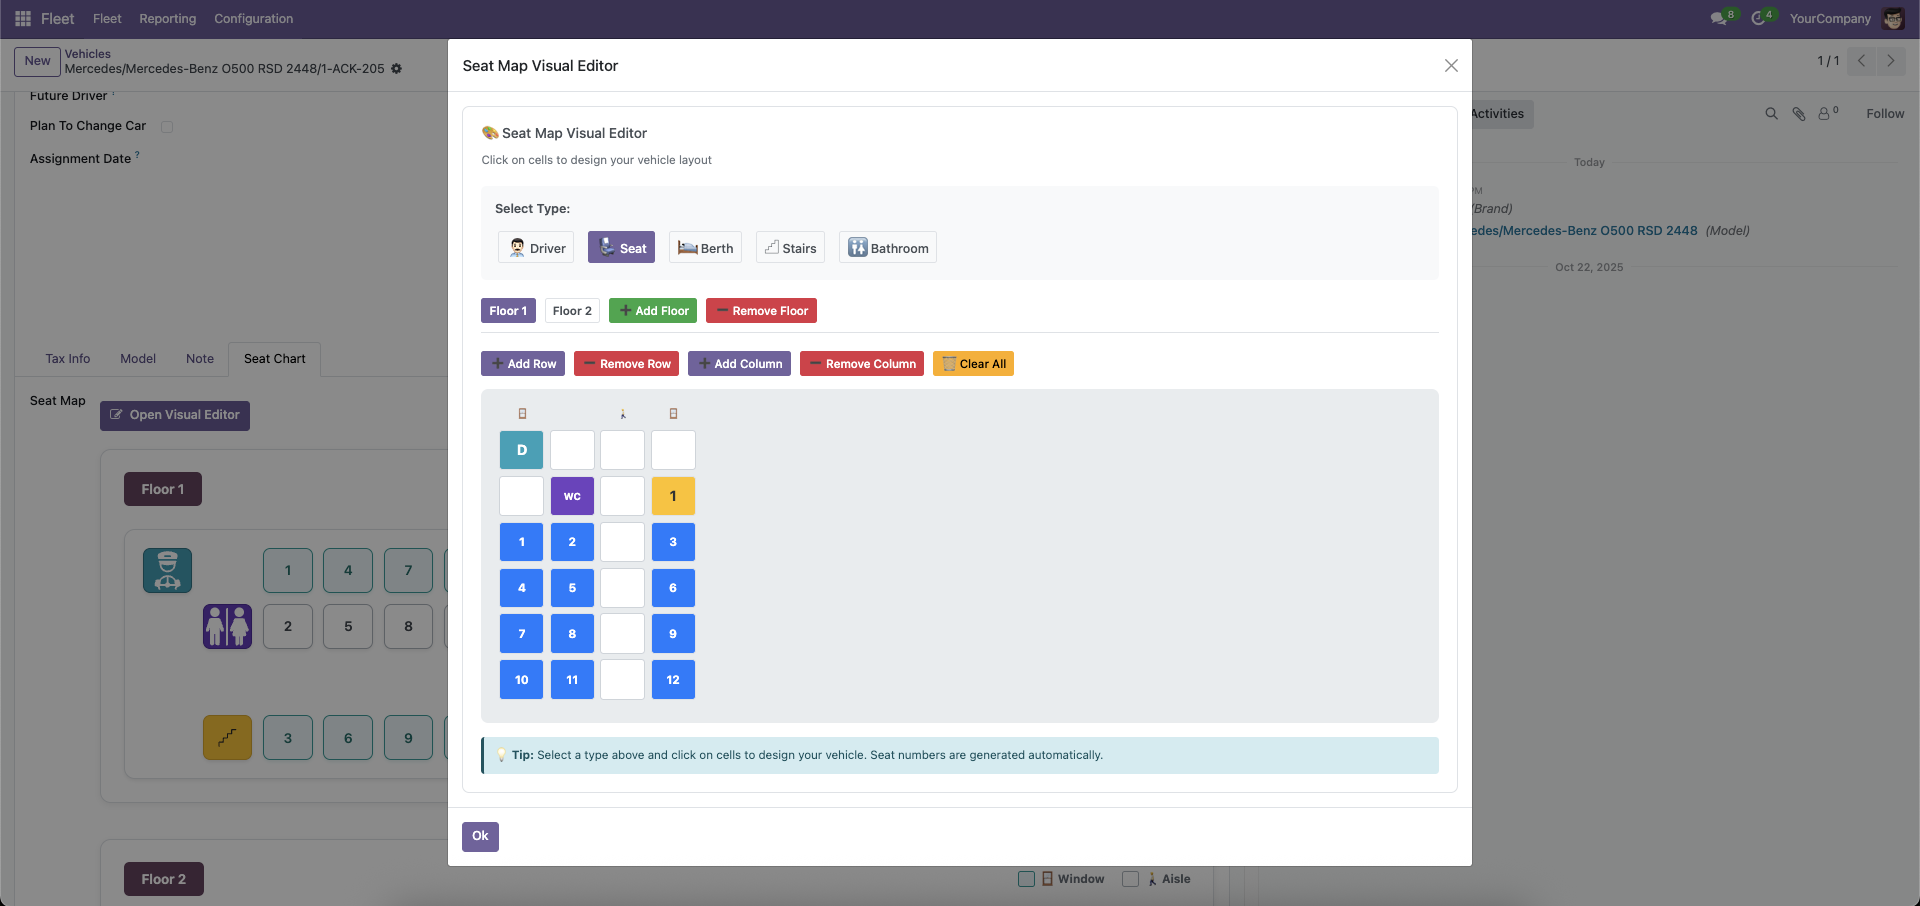Select the Driver cell type

coord(536,248)
